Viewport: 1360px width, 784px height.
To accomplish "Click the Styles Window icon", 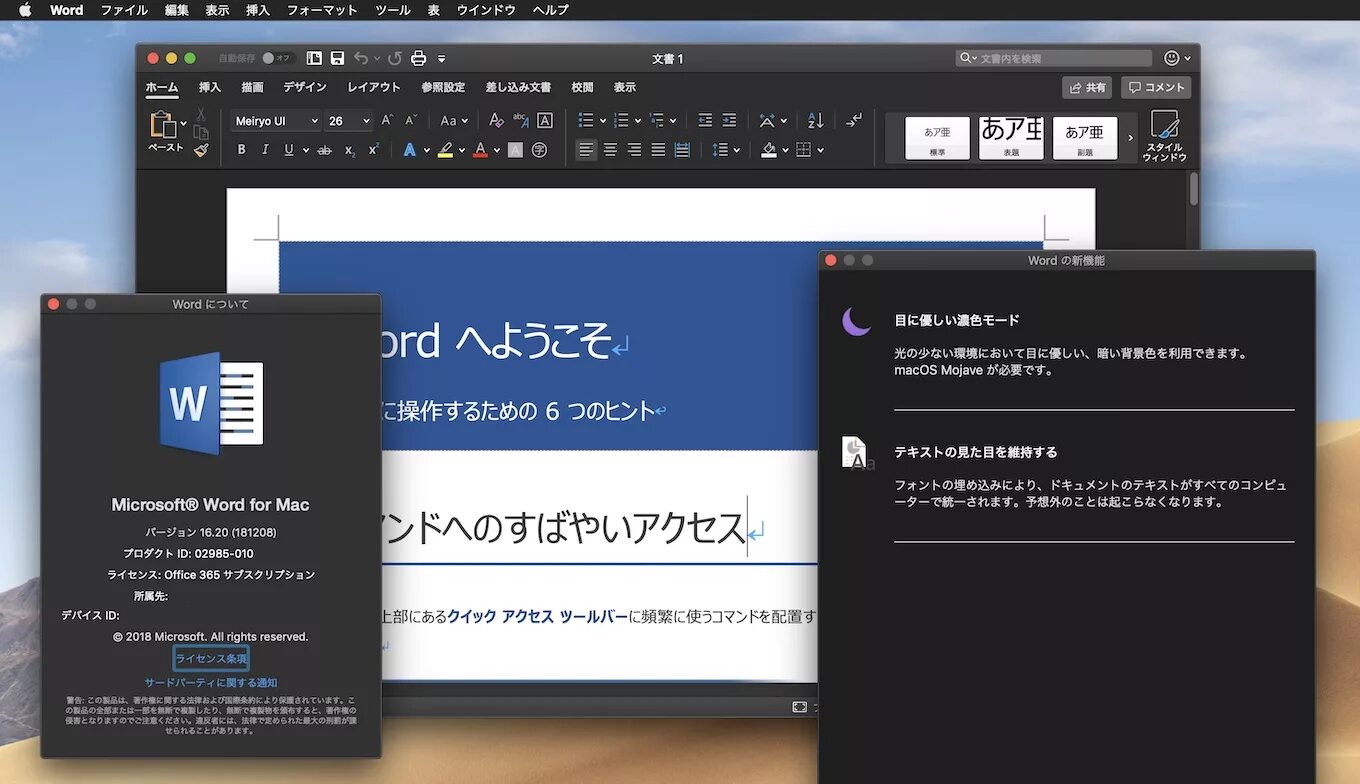I will click(1165, 136).
